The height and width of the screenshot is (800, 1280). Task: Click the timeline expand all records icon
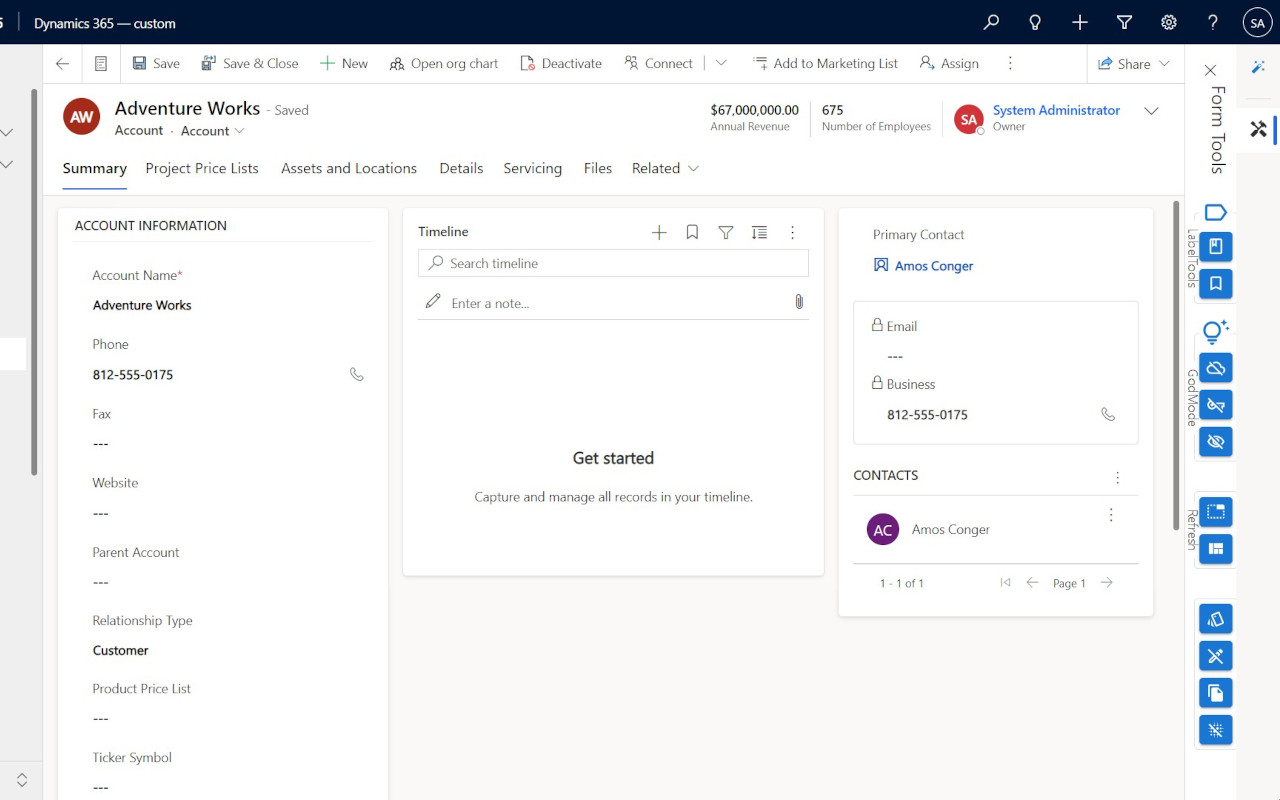click(x=759, y=232)
